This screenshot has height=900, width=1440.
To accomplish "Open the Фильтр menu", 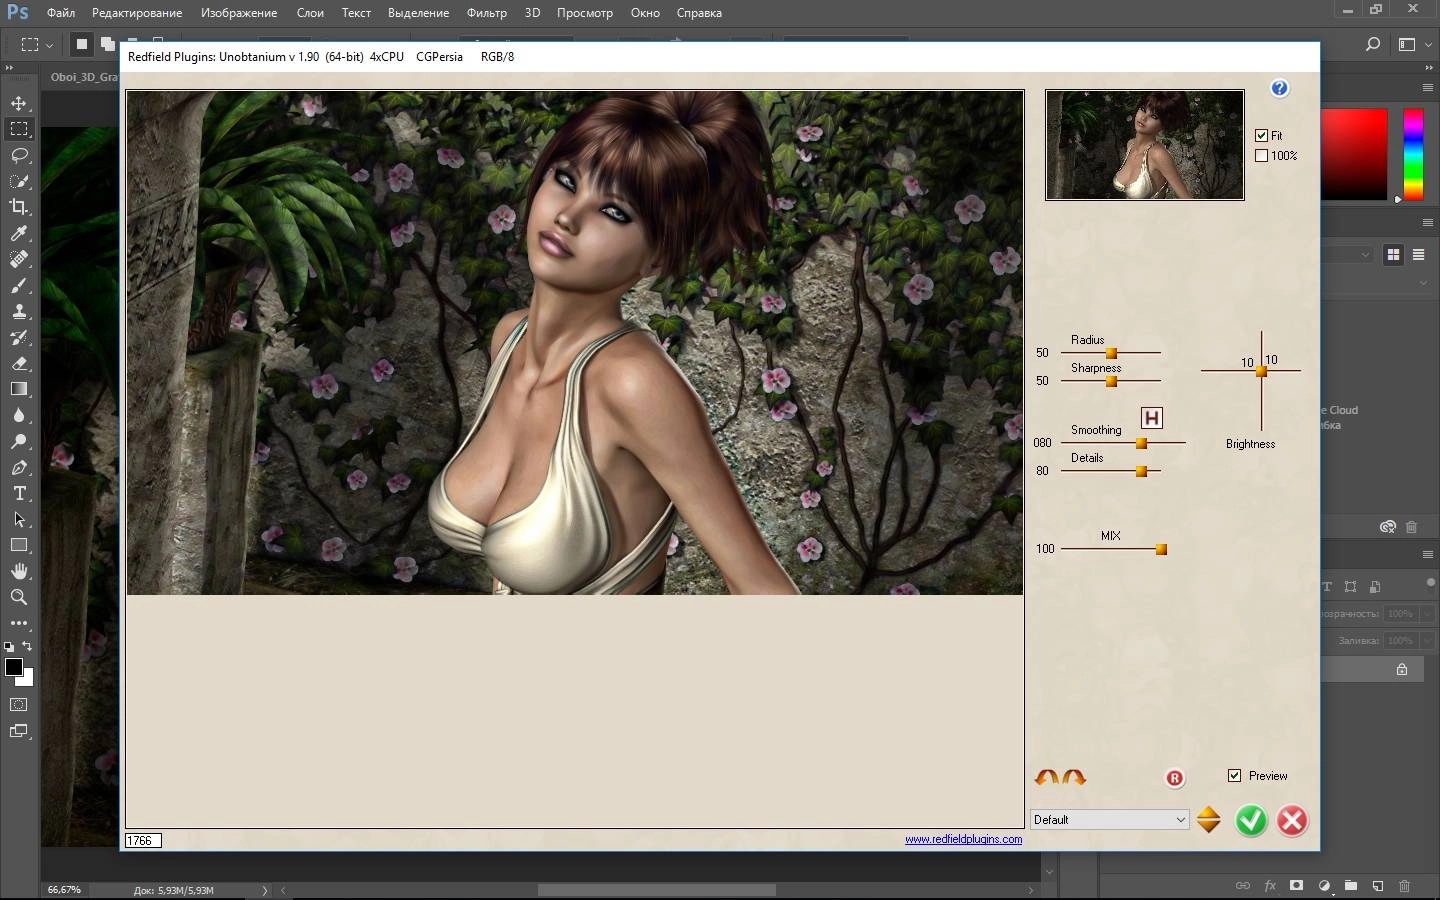I will (x=486, y=13).
